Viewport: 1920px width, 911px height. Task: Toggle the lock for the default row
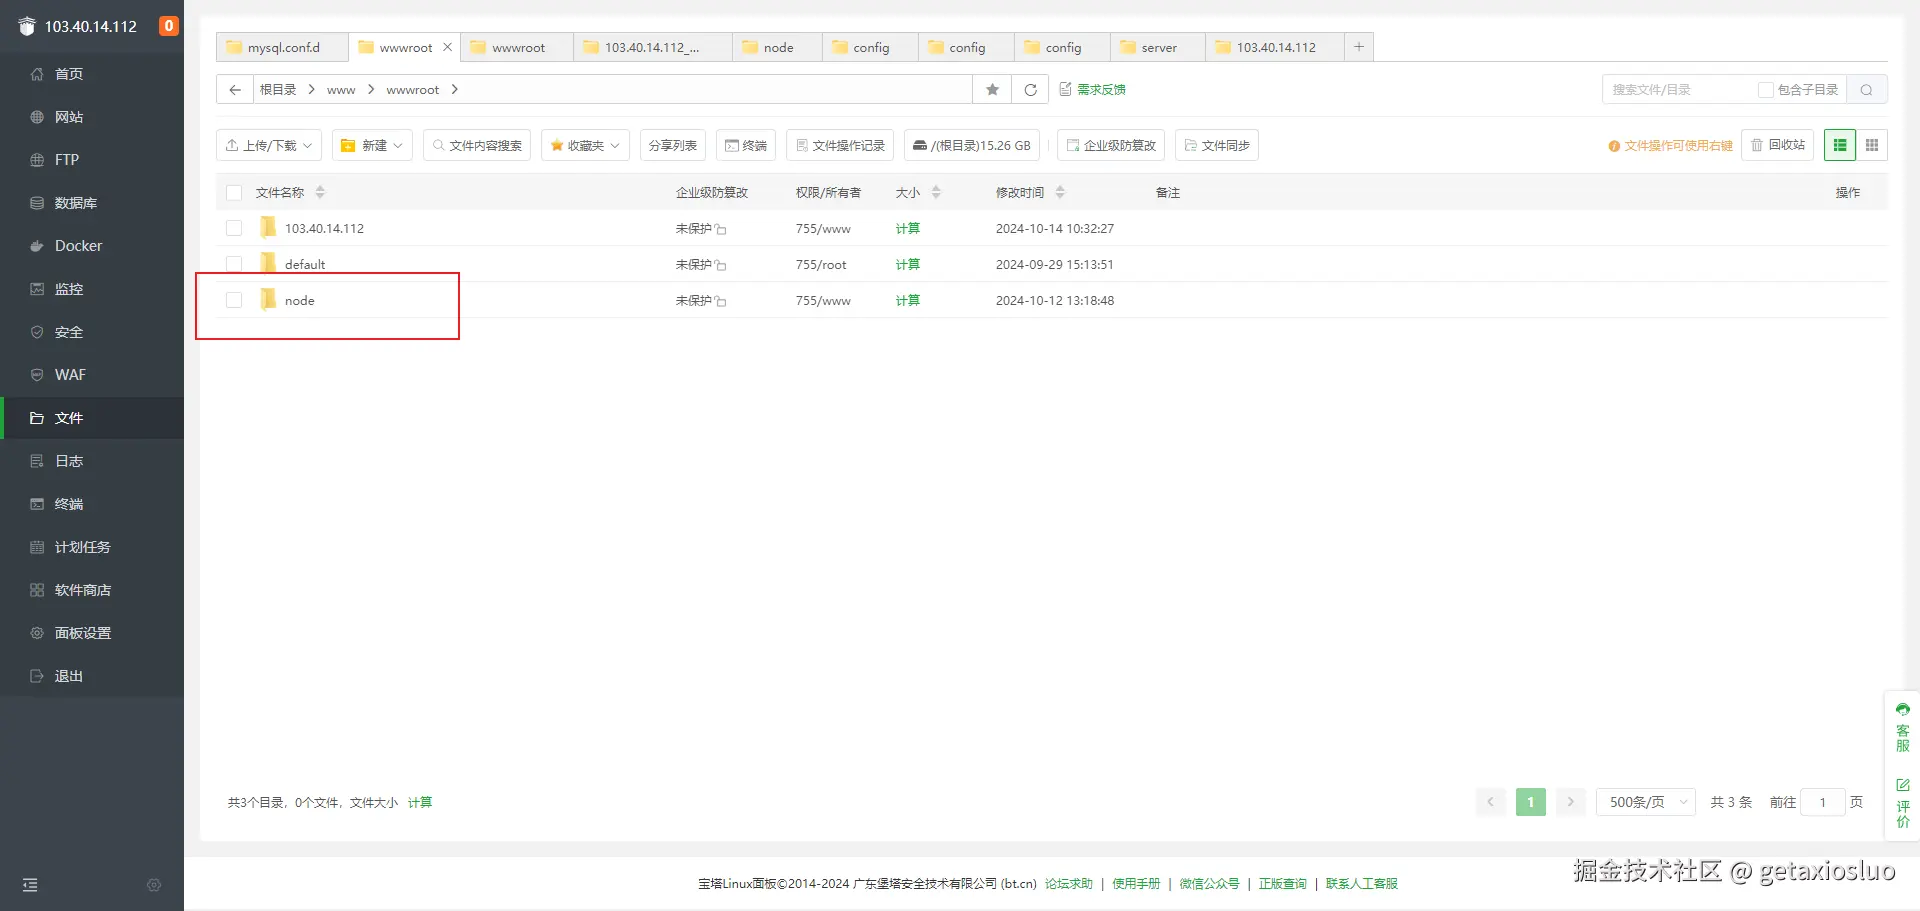(721, 265)
